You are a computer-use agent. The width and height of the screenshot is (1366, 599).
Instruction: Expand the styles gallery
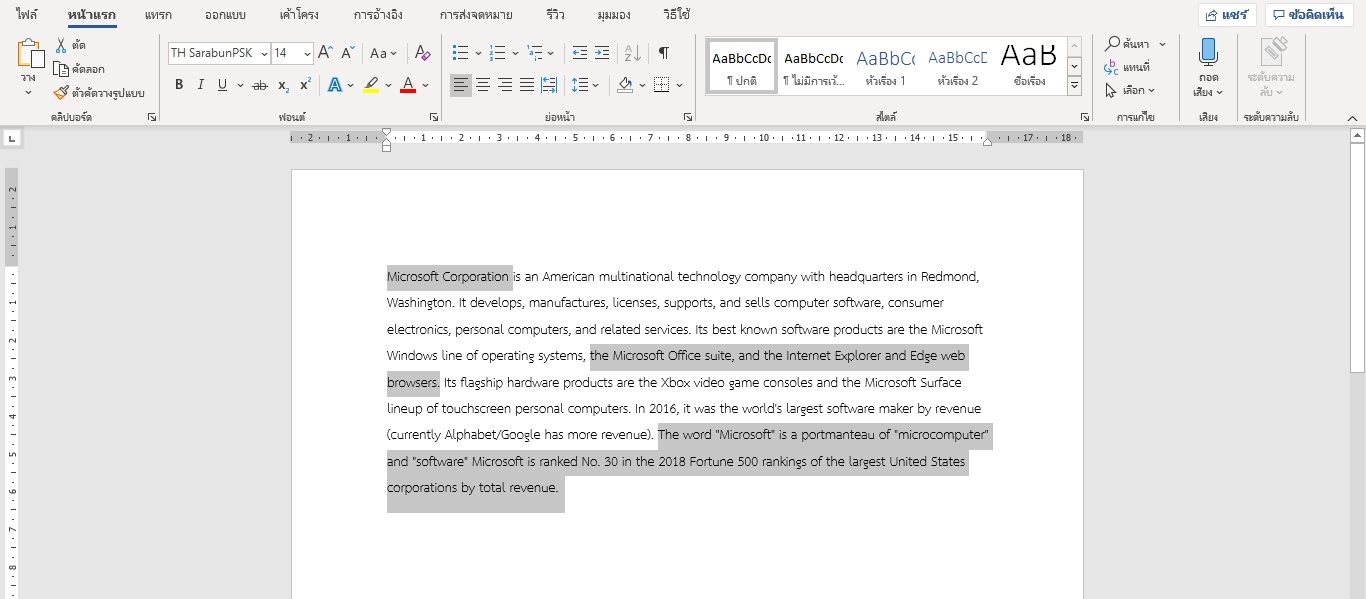(x=1073, y=87)
